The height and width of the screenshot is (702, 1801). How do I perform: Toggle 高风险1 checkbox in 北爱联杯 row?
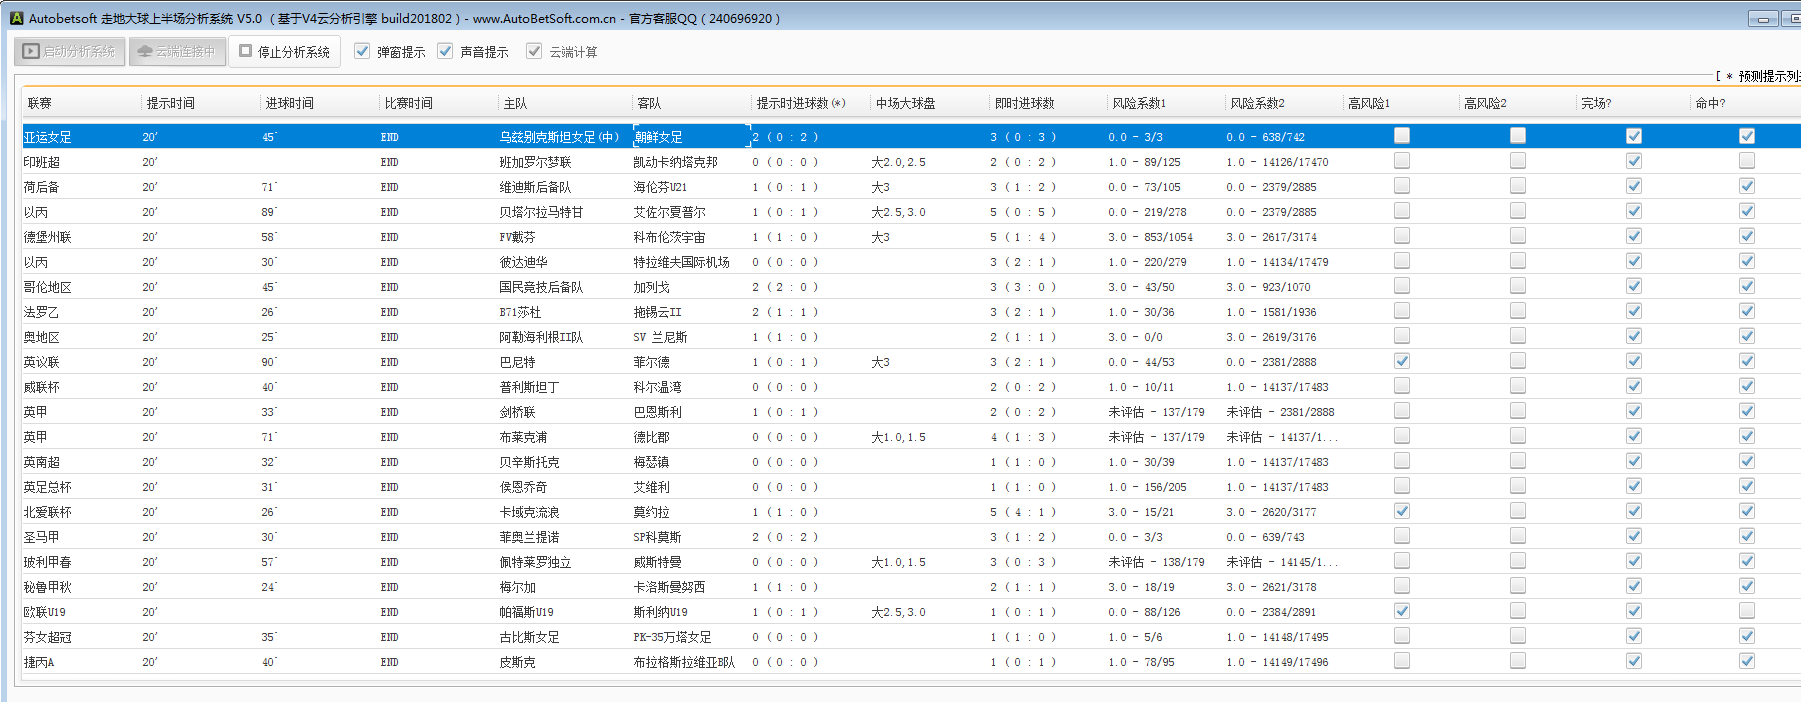coord(1402,511)
